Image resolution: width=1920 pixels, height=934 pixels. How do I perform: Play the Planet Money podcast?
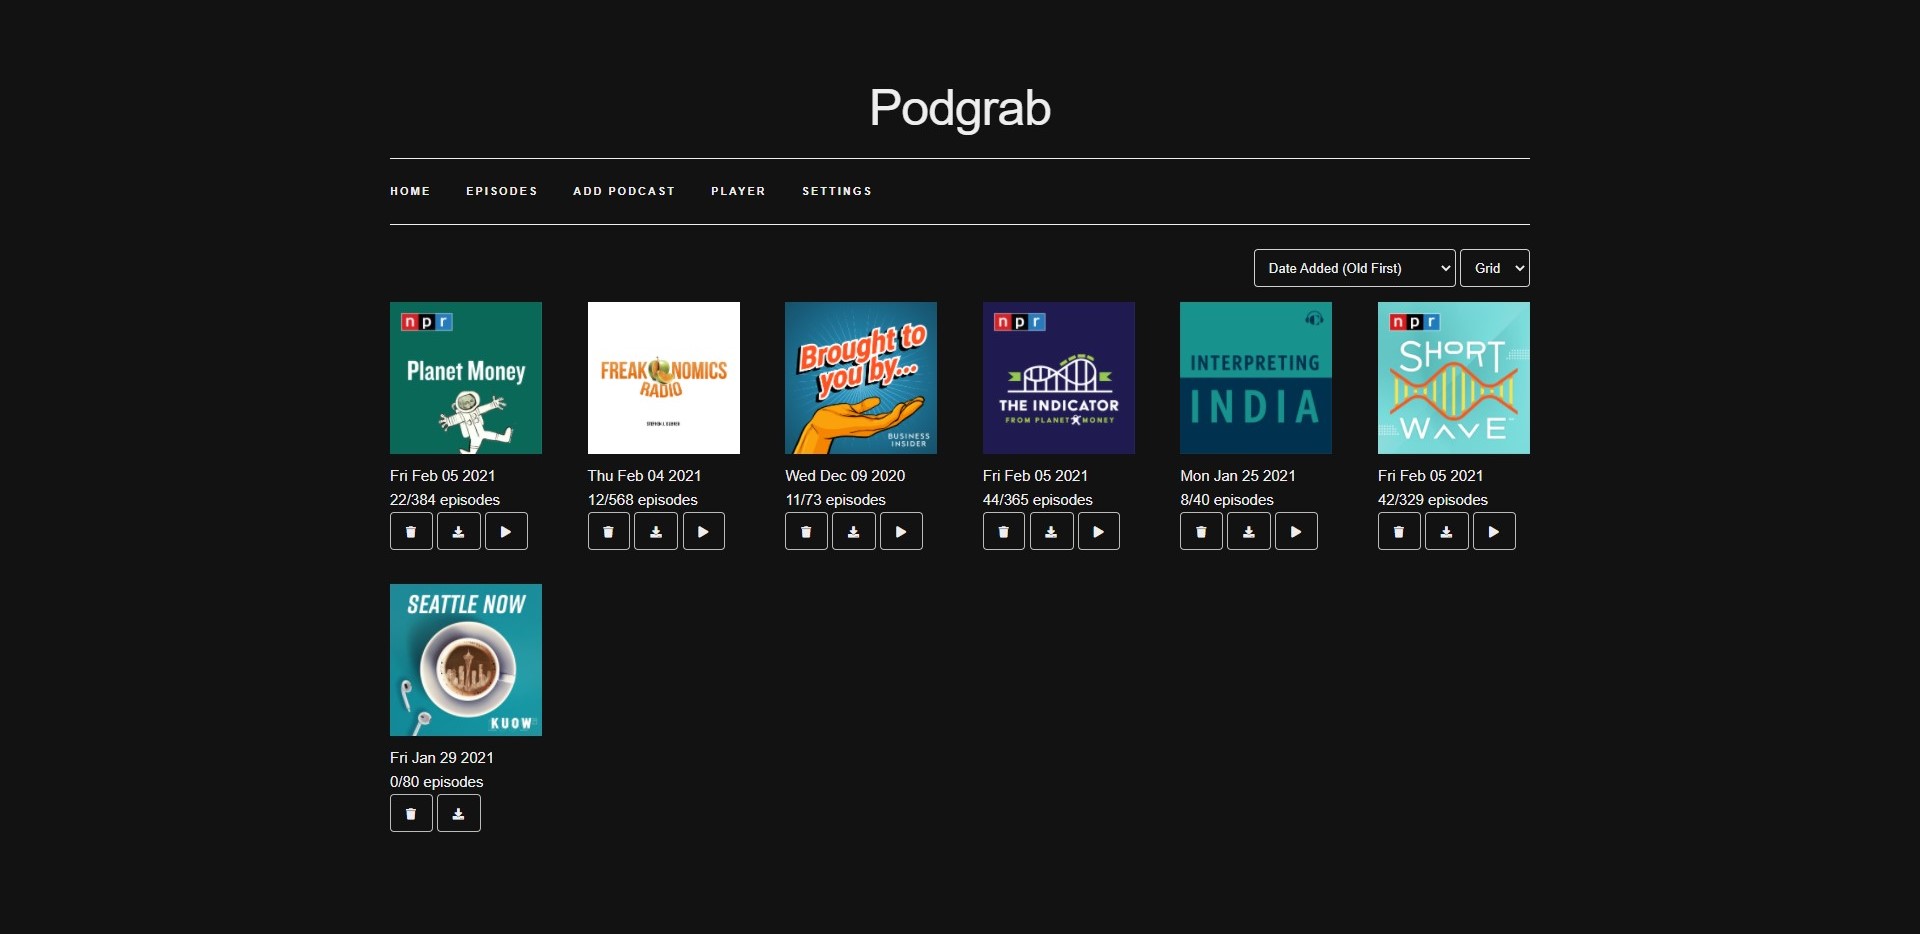pyautogui.click(x=506, y=531)
